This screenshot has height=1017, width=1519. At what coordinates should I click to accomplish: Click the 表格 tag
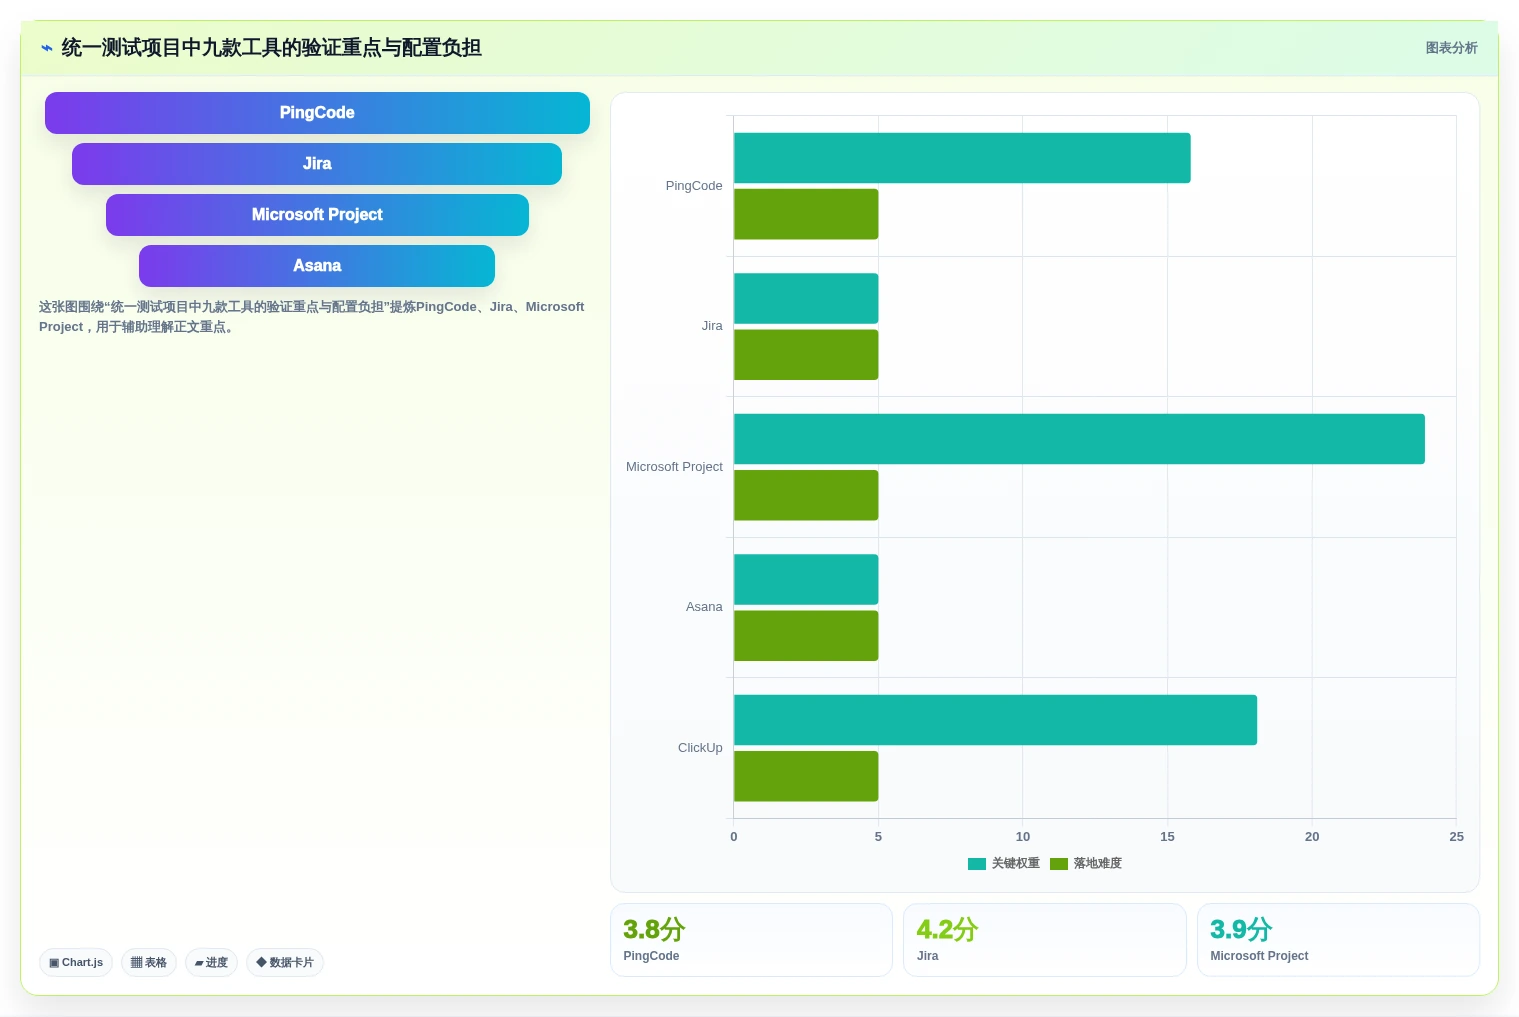tap(149, 963)
